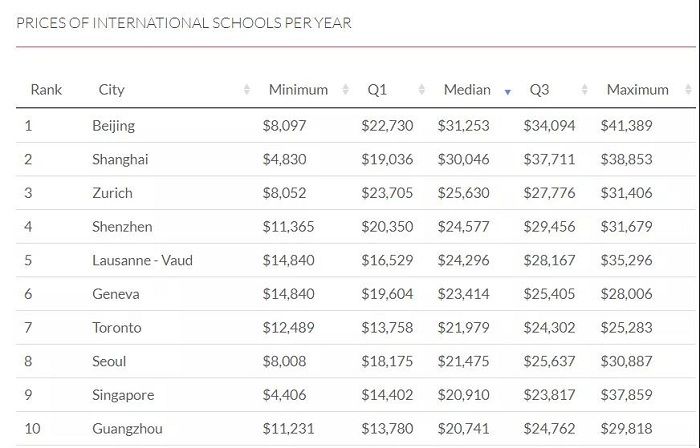
Task: Select Singapore's maximum price $37,859
Action: pos(626,395)
